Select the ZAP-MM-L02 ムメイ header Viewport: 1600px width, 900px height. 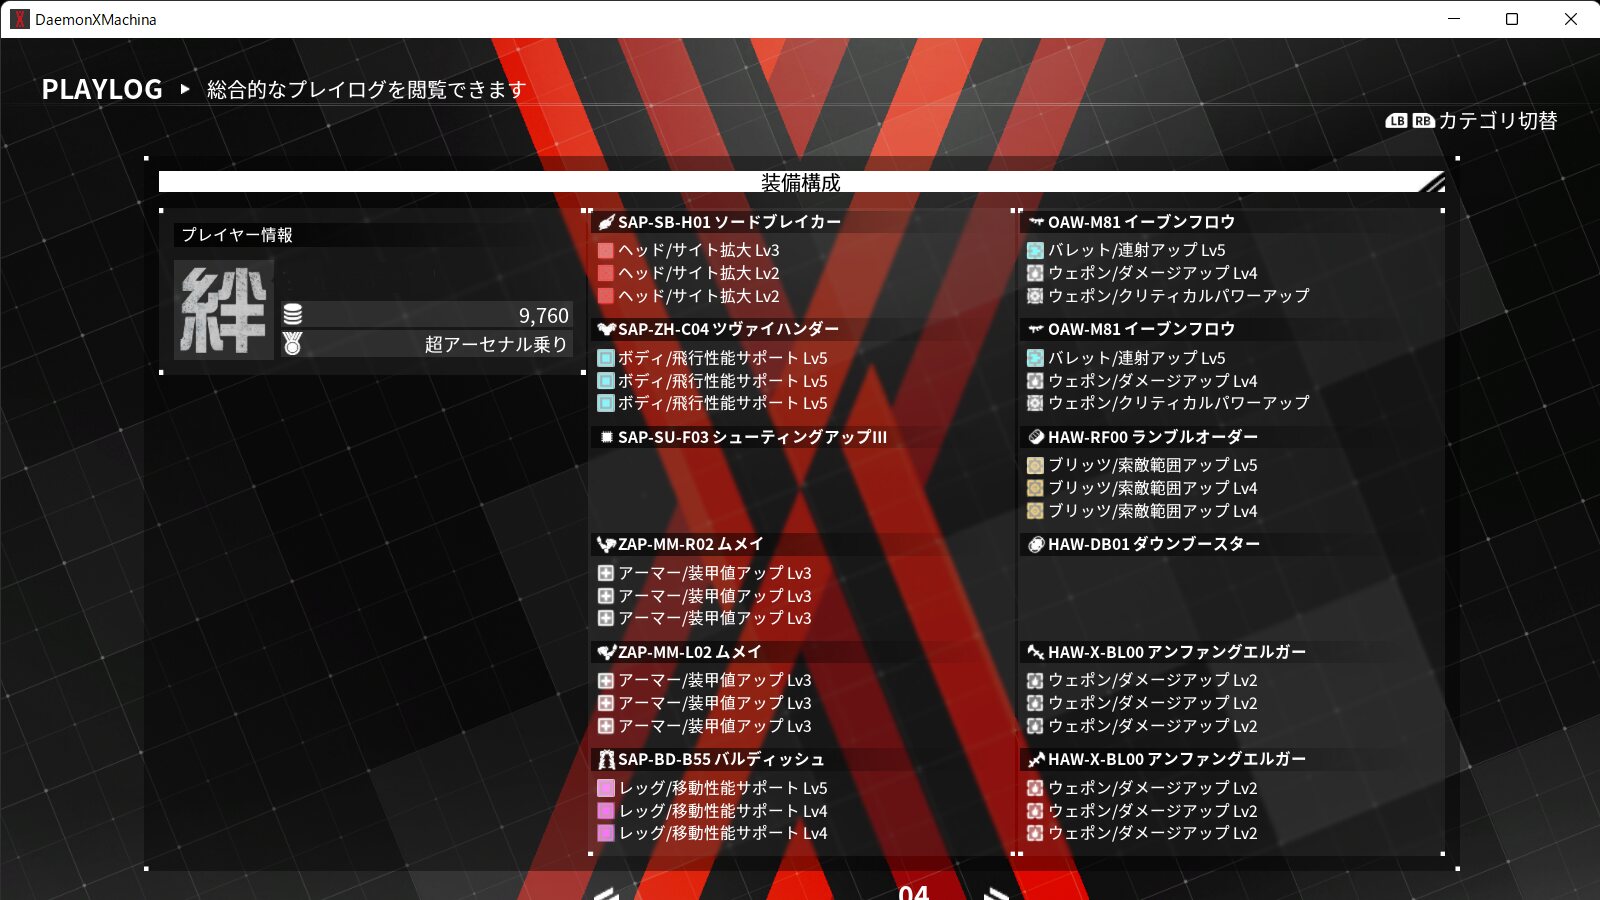coord(689,652)
